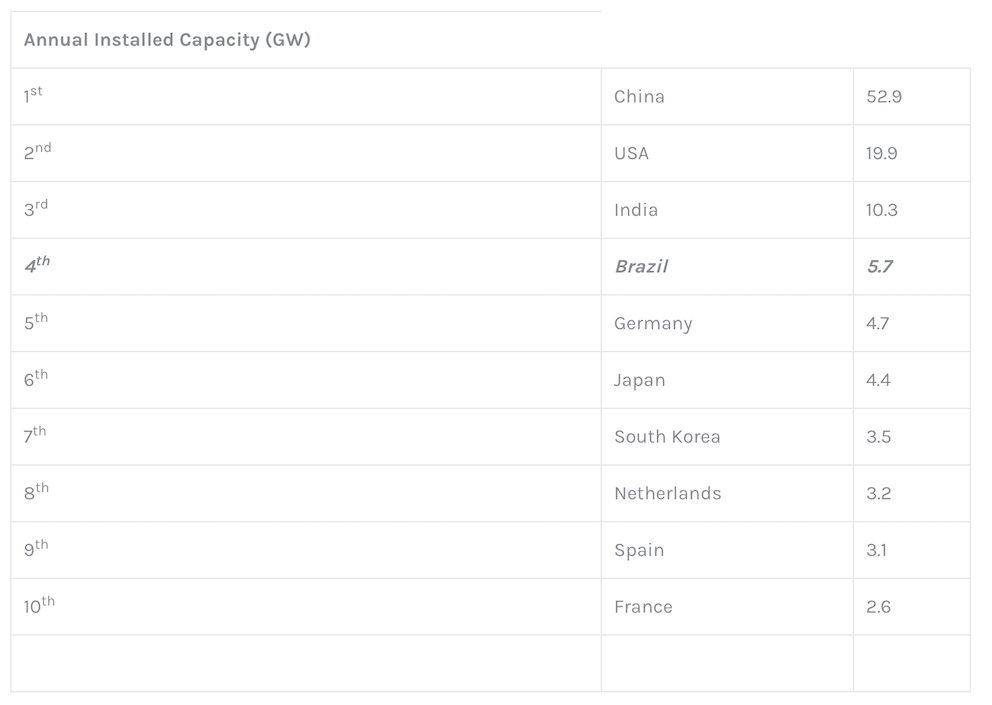Click the Japan table cell
This screenshot has height=705, width=992.
click(639, 380)
